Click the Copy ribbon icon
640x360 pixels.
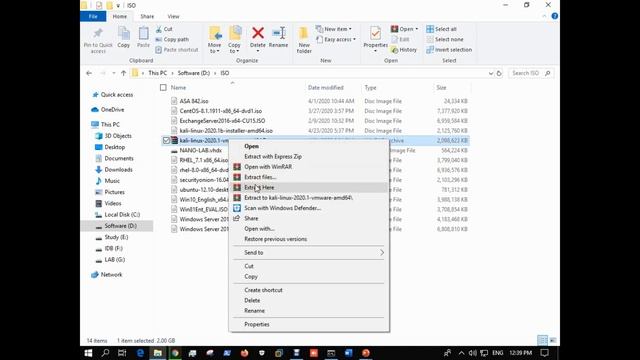[x=124, y=34]
